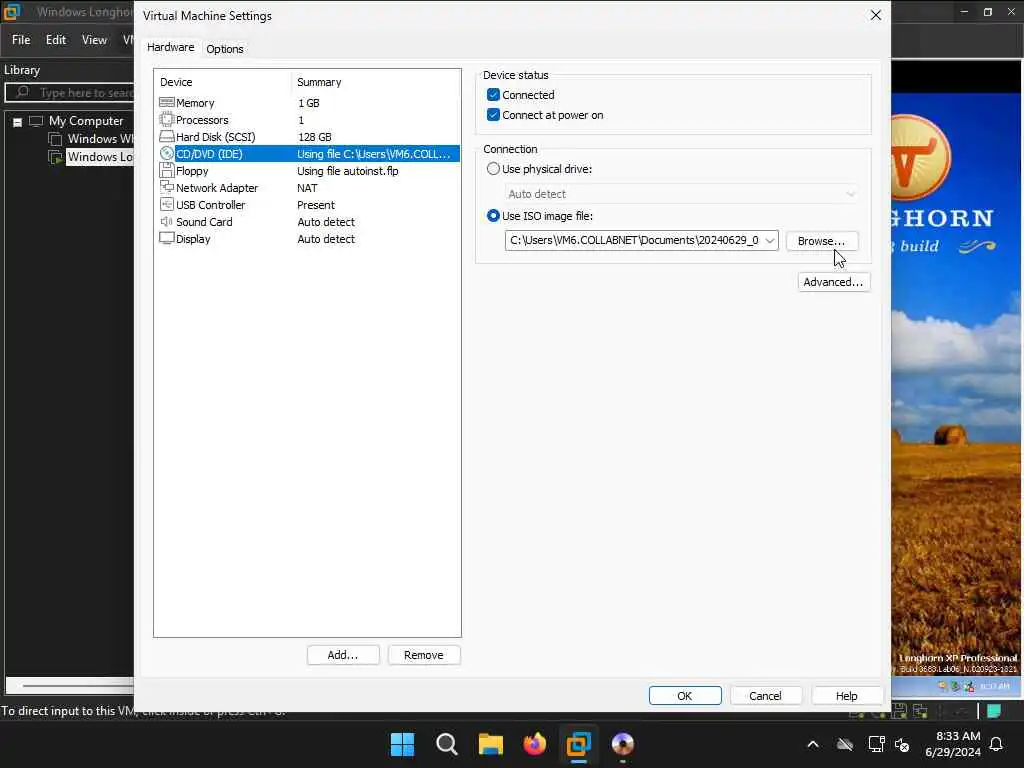This screenshot has width=1024, height=768.
Task: Open the Edit menu in VMware
Action: [56, 40]
